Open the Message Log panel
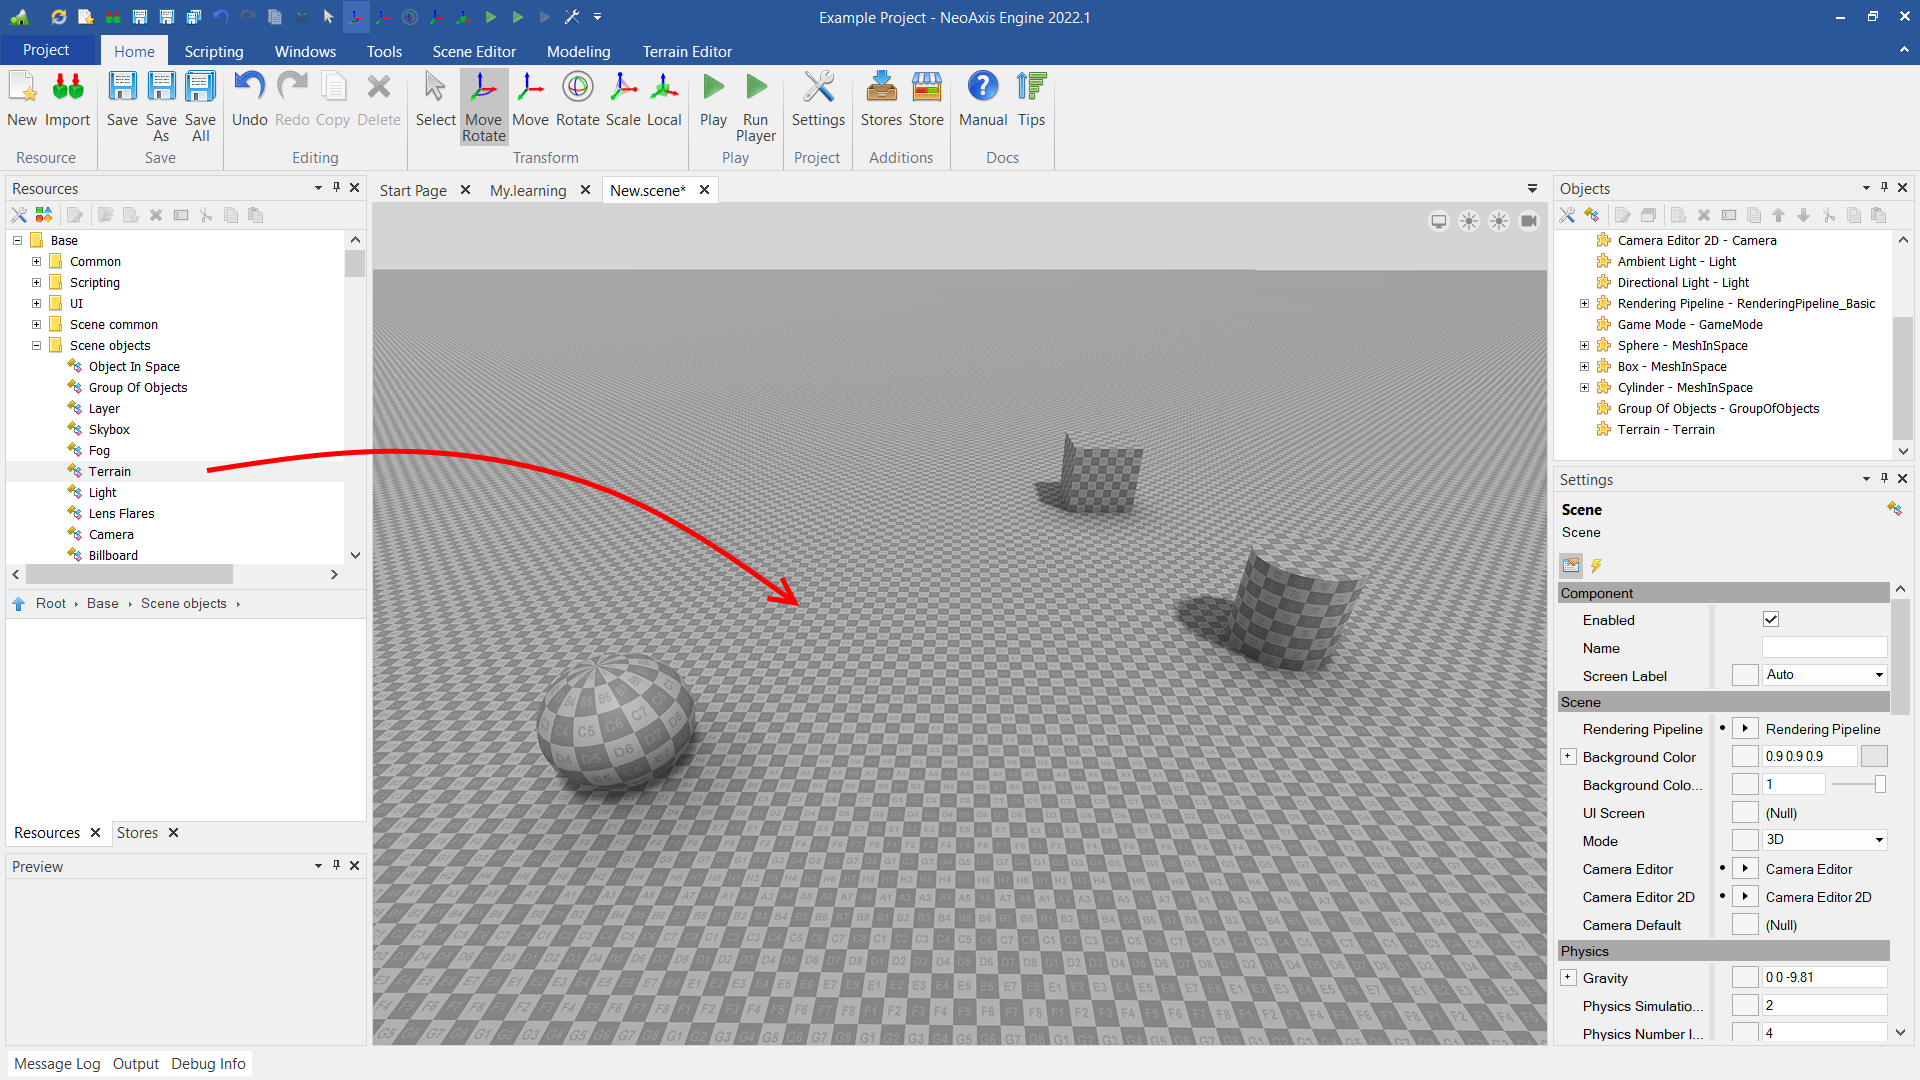This screenshot has width=1920, height=1080. coord(57,1064)
